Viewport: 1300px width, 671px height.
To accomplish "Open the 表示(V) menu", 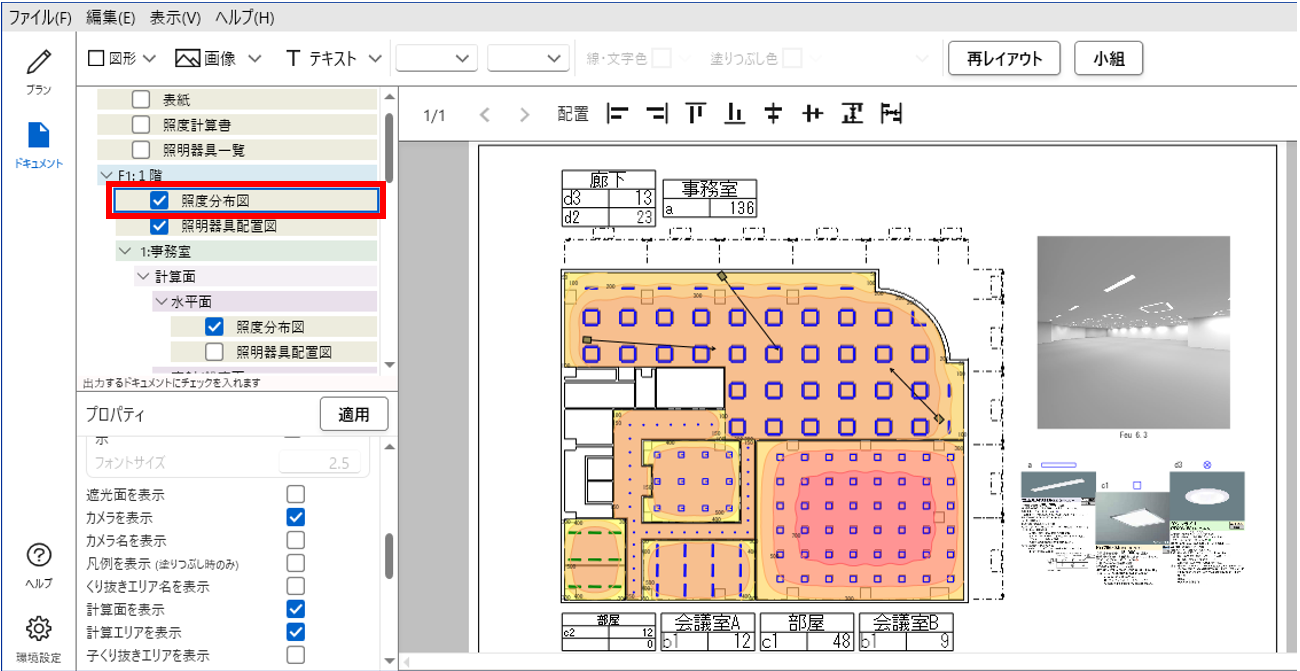I will [175, 18].
